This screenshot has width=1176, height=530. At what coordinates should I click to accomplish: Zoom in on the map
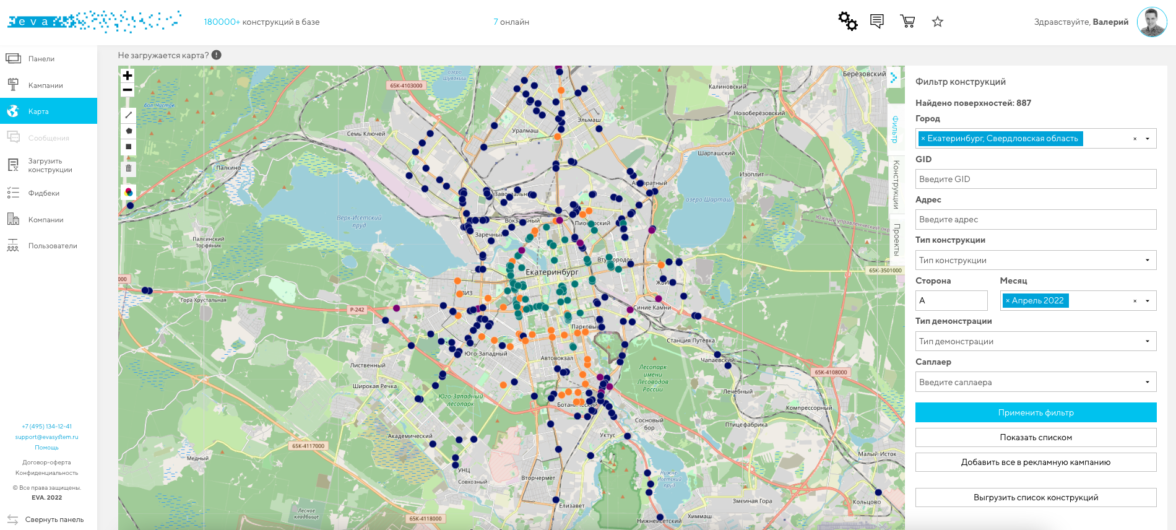(128, 75)
